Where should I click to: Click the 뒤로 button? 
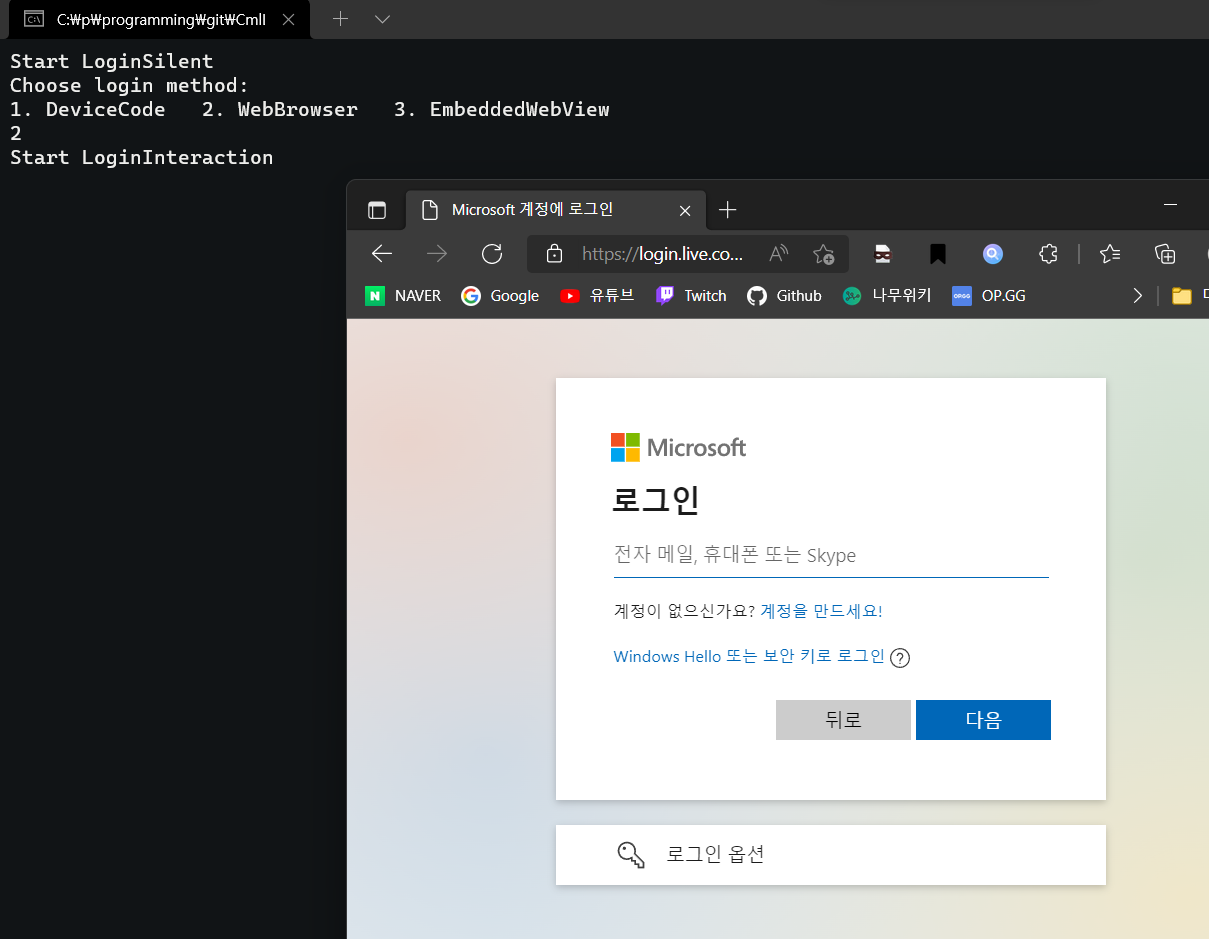(x=843, y=720)
